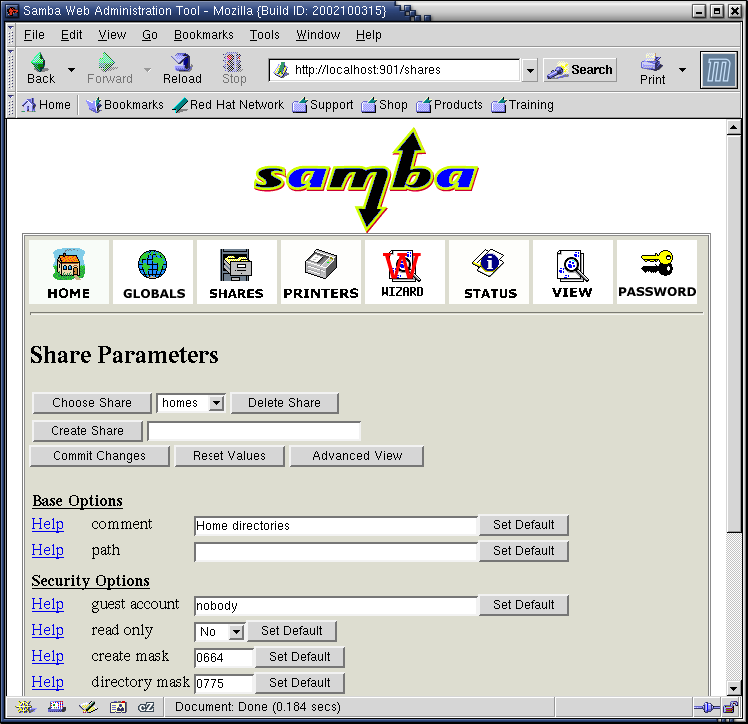The image size is (748, 724).
Task: Open Address Book status bar icon
Action: pos(118,707)
